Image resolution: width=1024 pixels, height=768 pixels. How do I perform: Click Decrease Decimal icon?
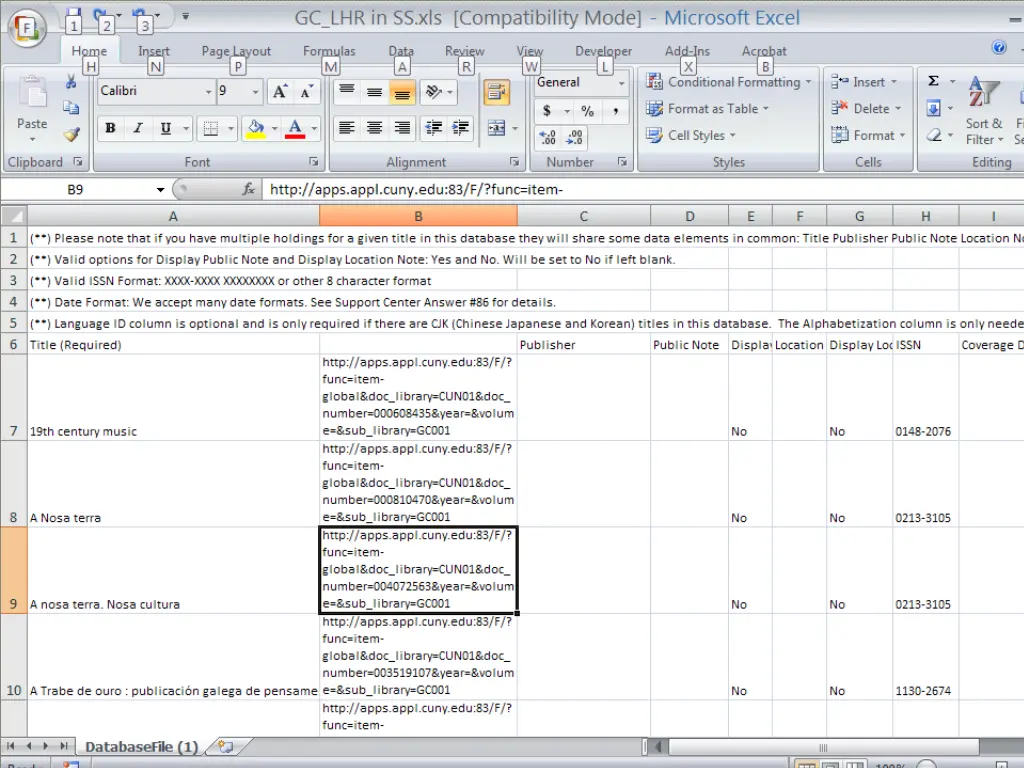pos(575,136)
